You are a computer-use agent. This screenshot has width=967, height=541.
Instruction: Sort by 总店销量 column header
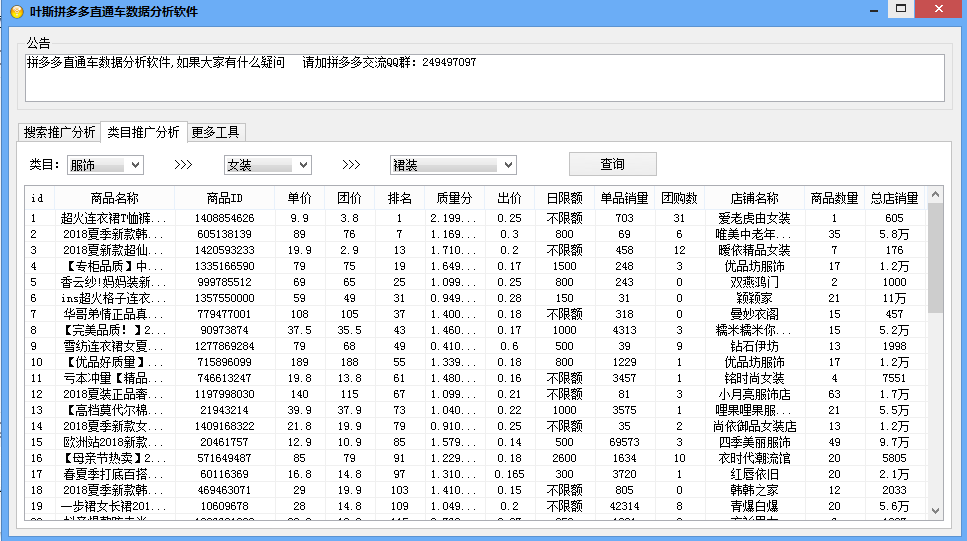pyautogui.click(x=894, y=198)
